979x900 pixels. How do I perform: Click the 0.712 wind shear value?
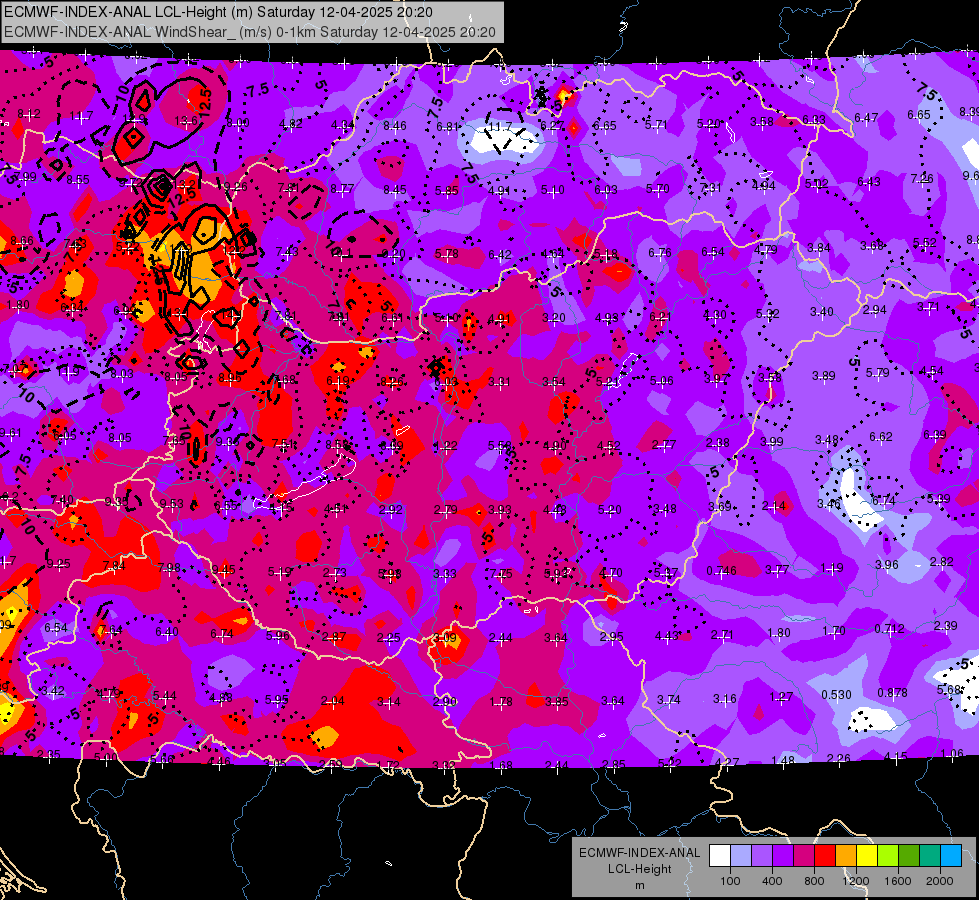click(x=889, y=628)
